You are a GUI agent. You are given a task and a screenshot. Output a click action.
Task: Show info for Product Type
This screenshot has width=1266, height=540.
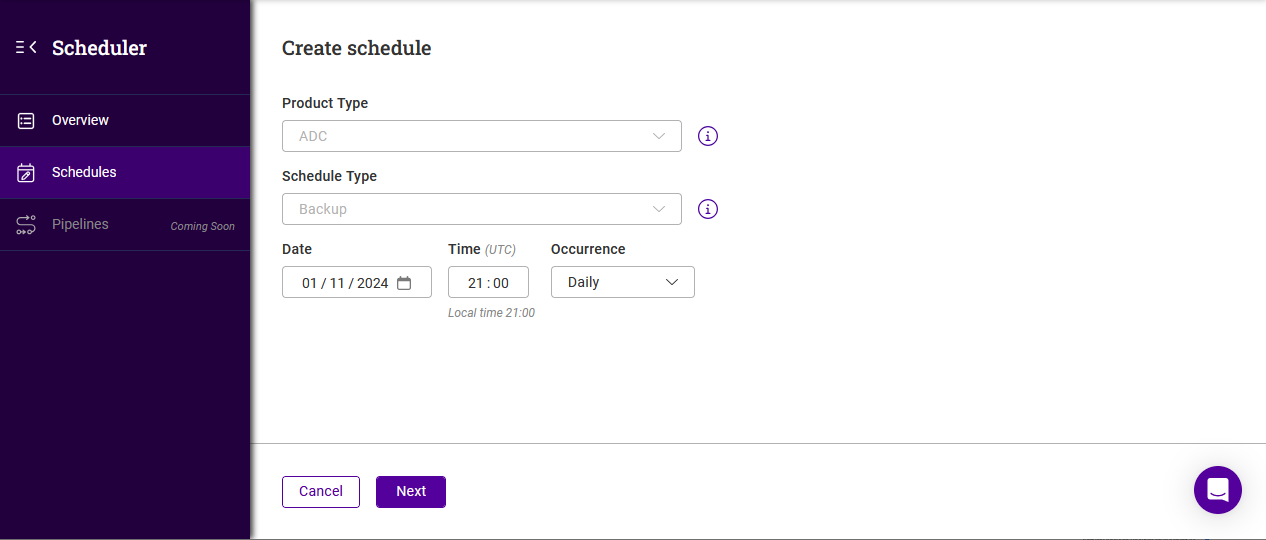pos(708,136)
